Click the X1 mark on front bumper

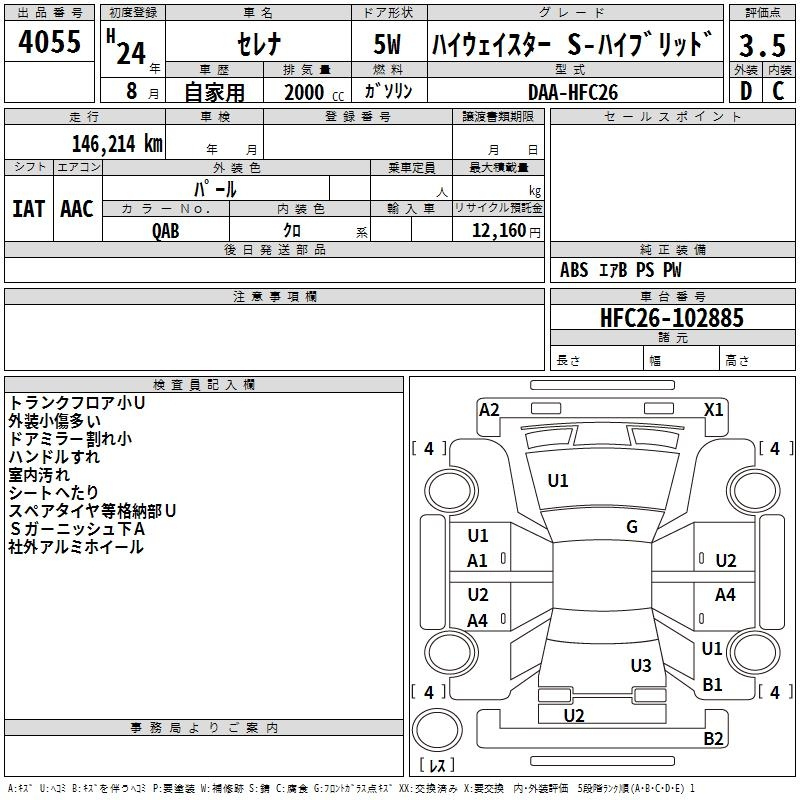(713, 410)
